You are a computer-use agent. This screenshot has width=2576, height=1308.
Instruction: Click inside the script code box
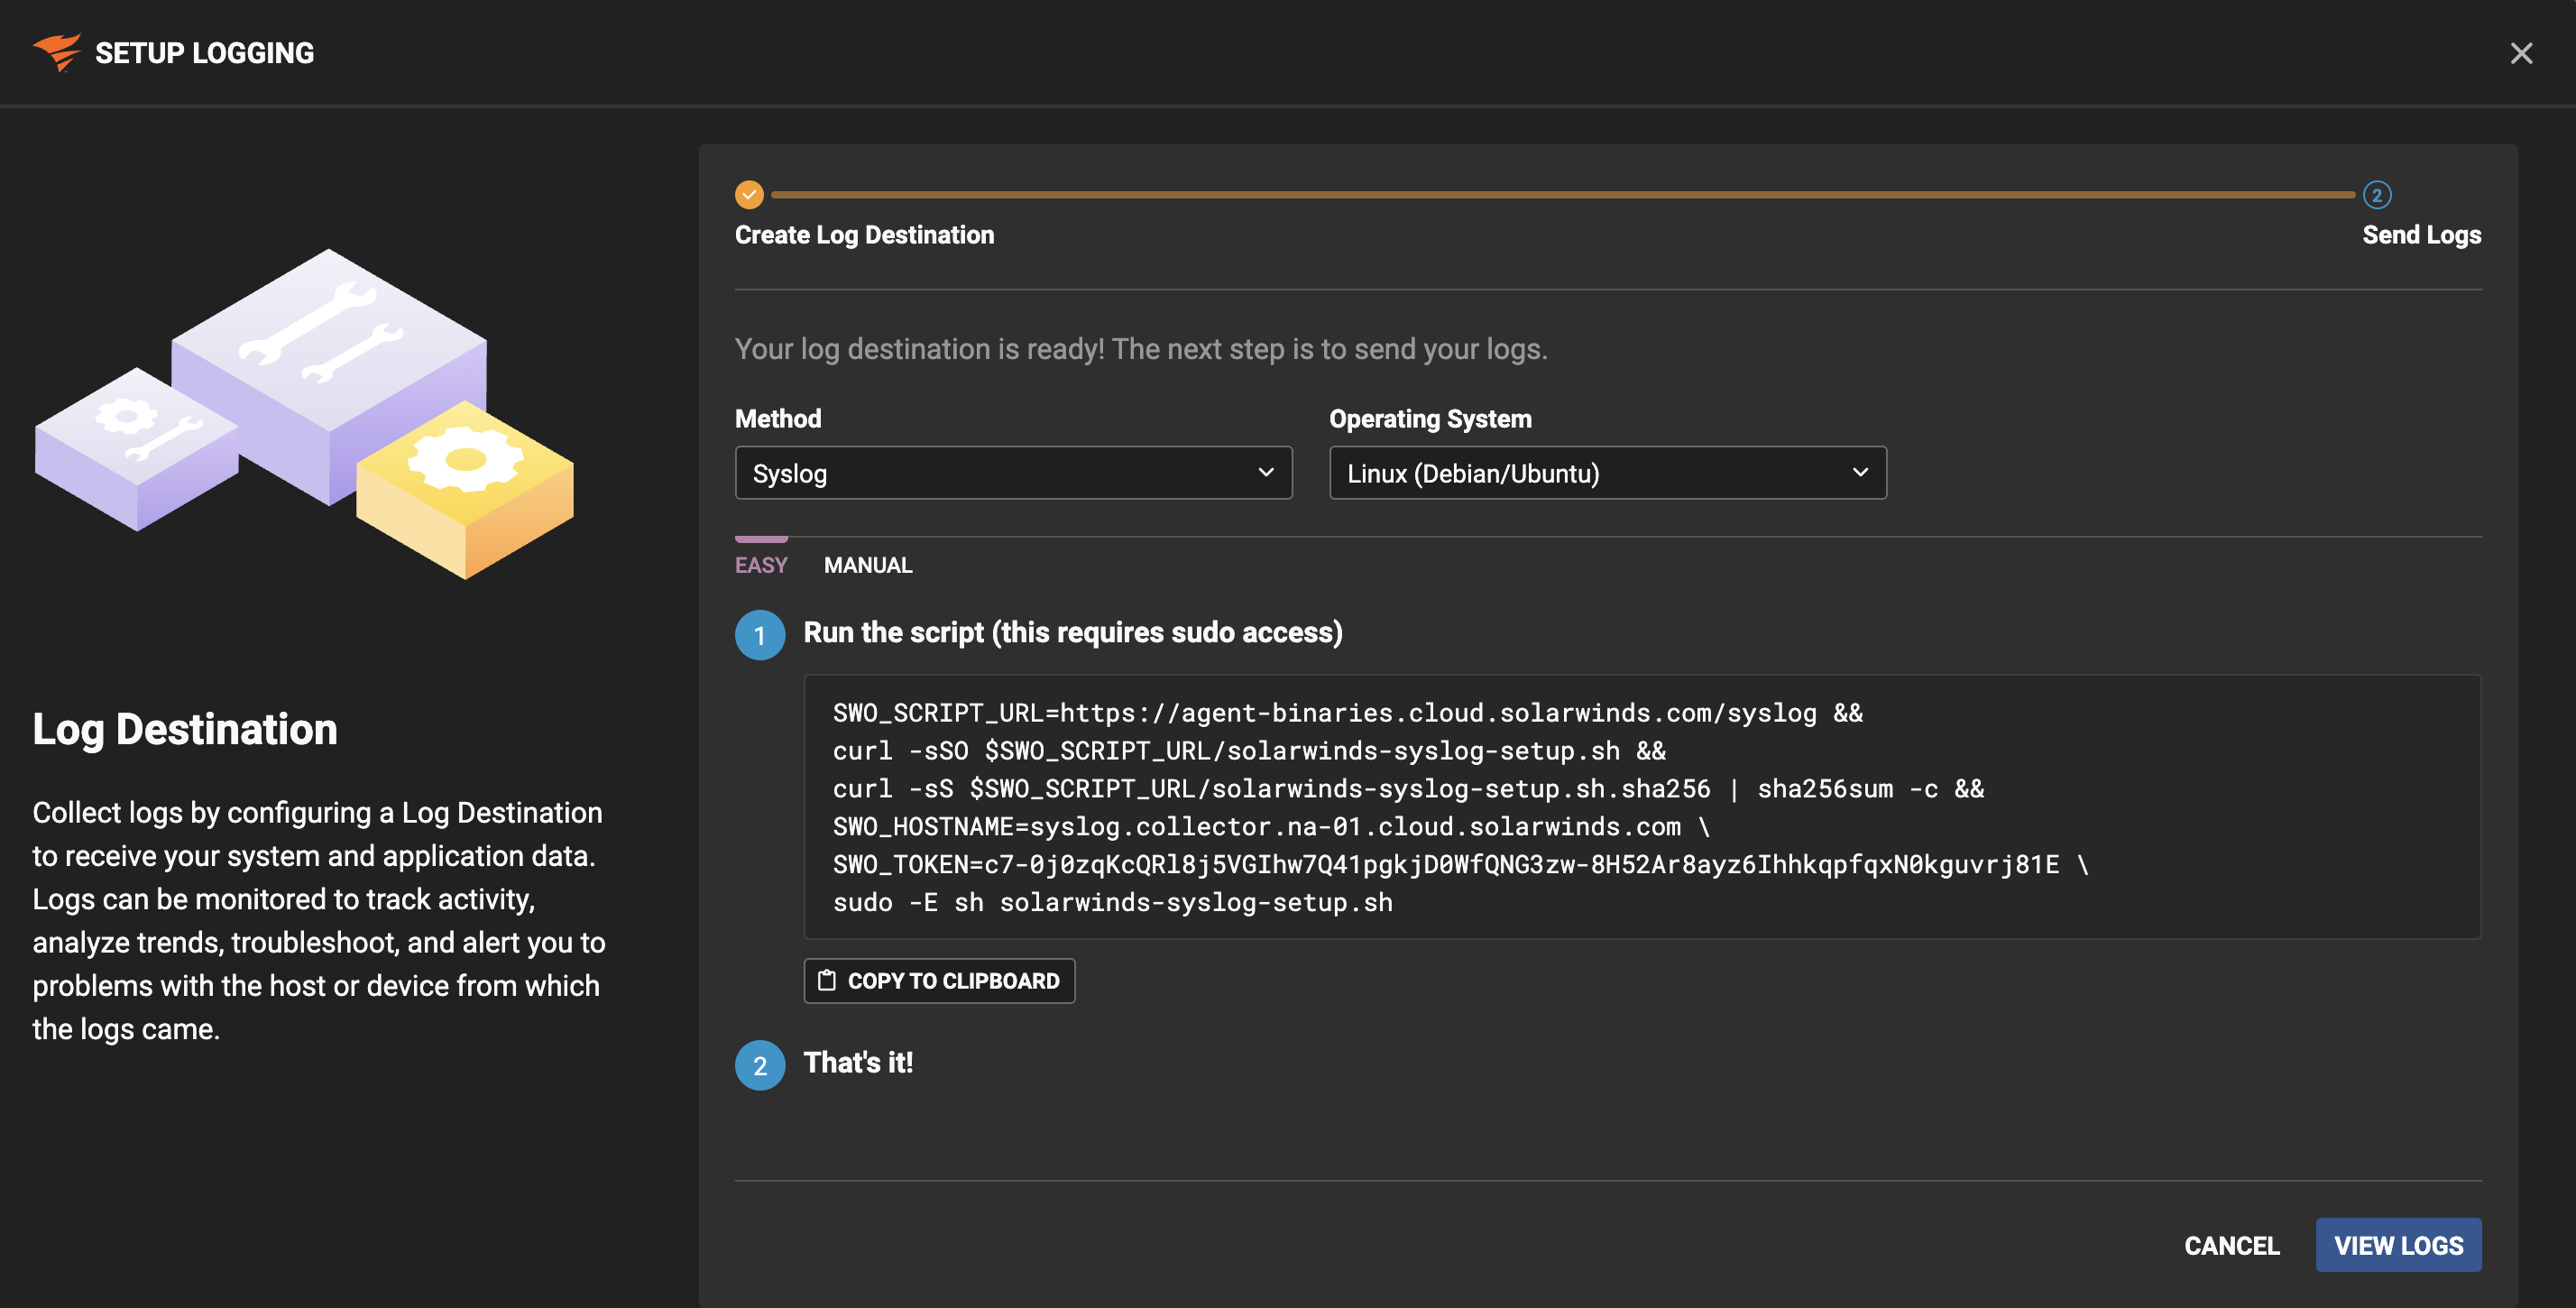[x=1640, y=806]
